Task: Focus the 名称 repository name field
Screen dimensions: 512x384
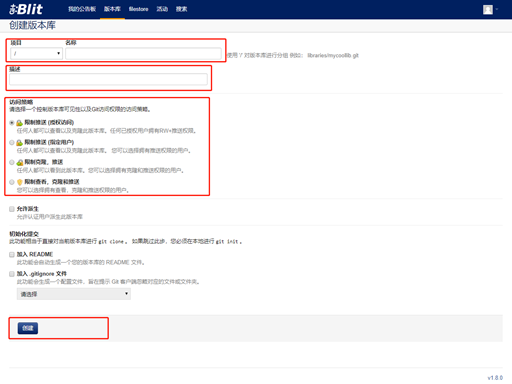Action: 143,53
